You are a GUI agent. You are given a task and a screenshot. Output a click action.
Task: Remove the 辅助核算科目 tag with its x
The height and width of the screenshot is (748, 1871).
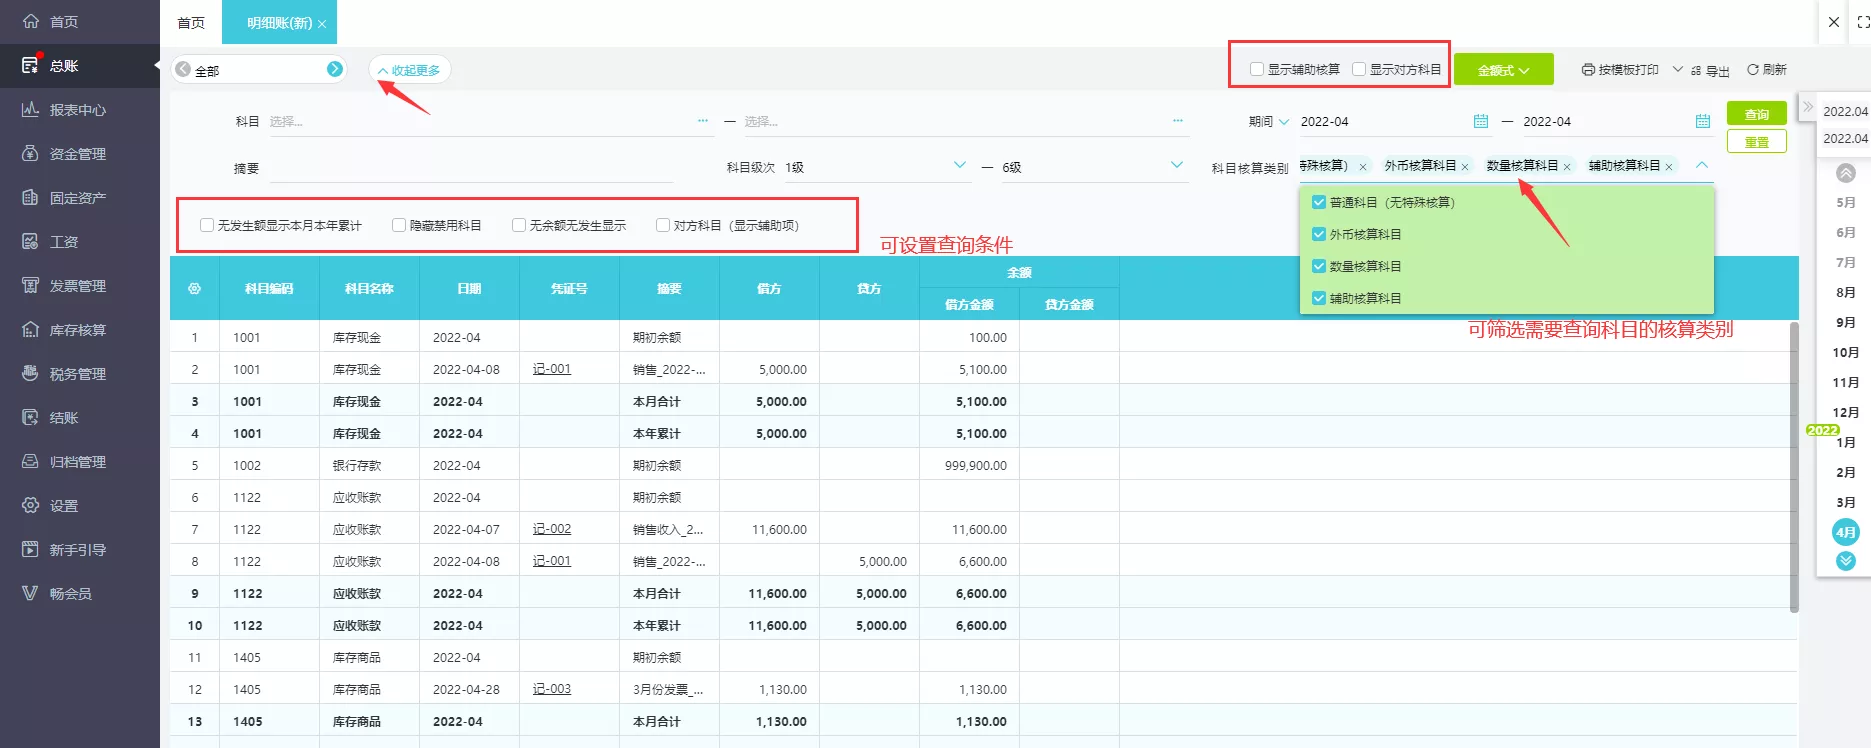tap(1669, 167)
